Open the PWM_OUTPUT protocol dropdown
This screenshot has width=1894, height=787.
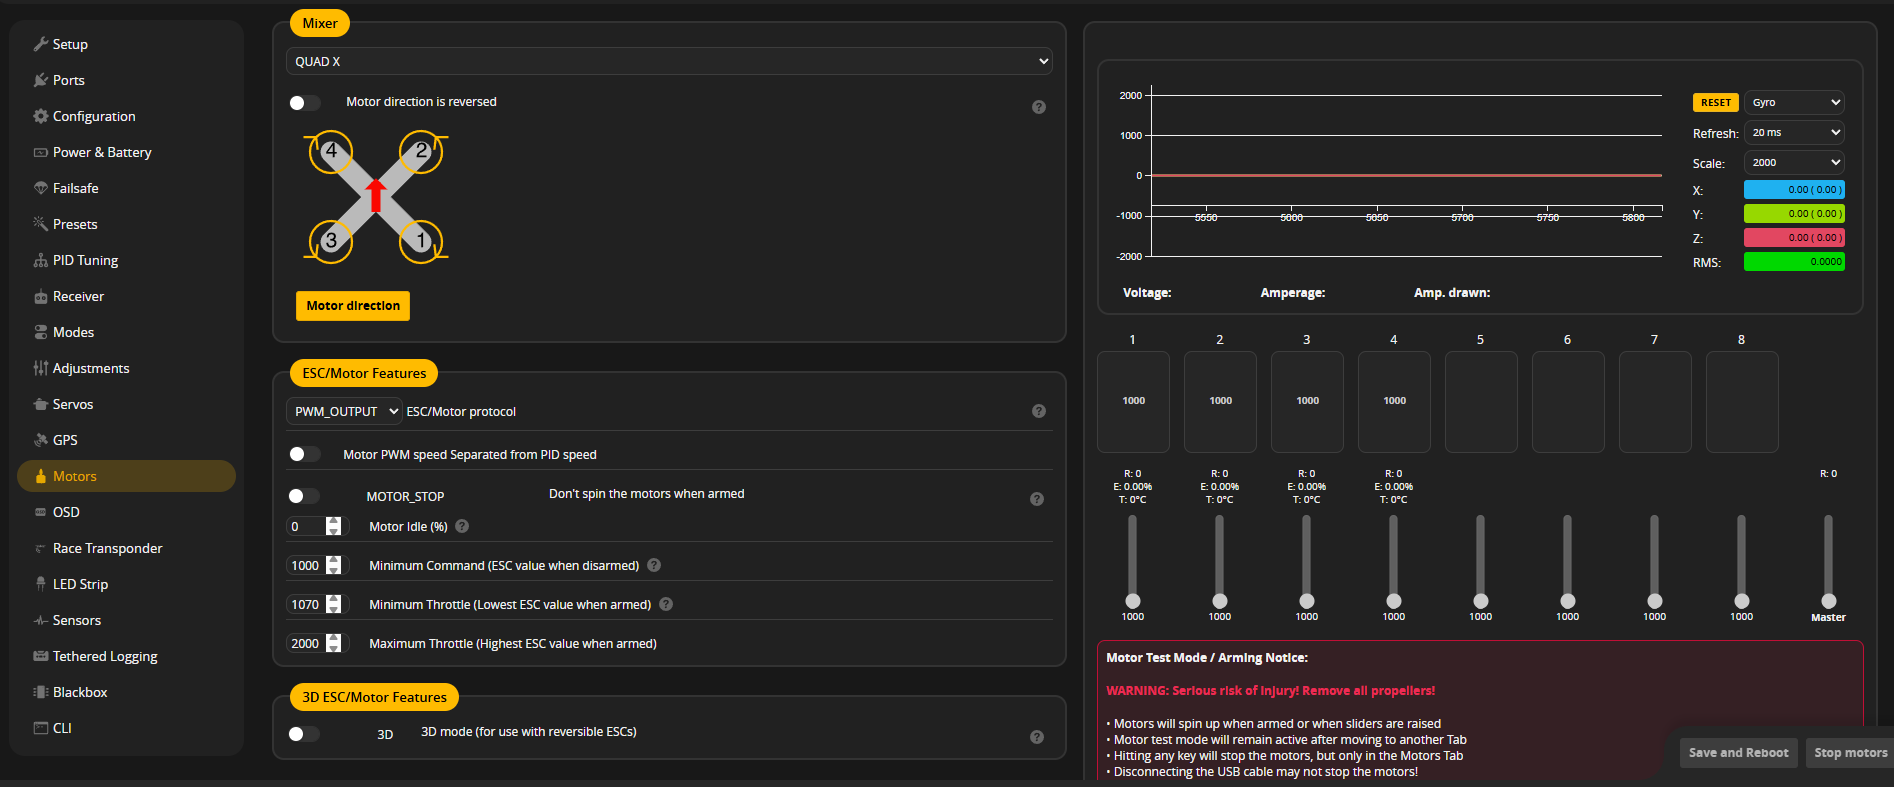[344, 411]
